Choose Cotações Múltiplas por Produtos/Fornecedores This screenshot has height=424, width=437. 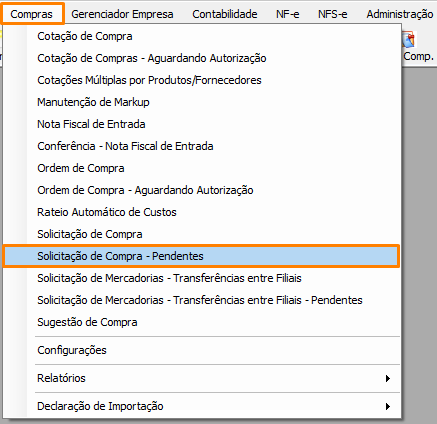[x=201, y=80]
